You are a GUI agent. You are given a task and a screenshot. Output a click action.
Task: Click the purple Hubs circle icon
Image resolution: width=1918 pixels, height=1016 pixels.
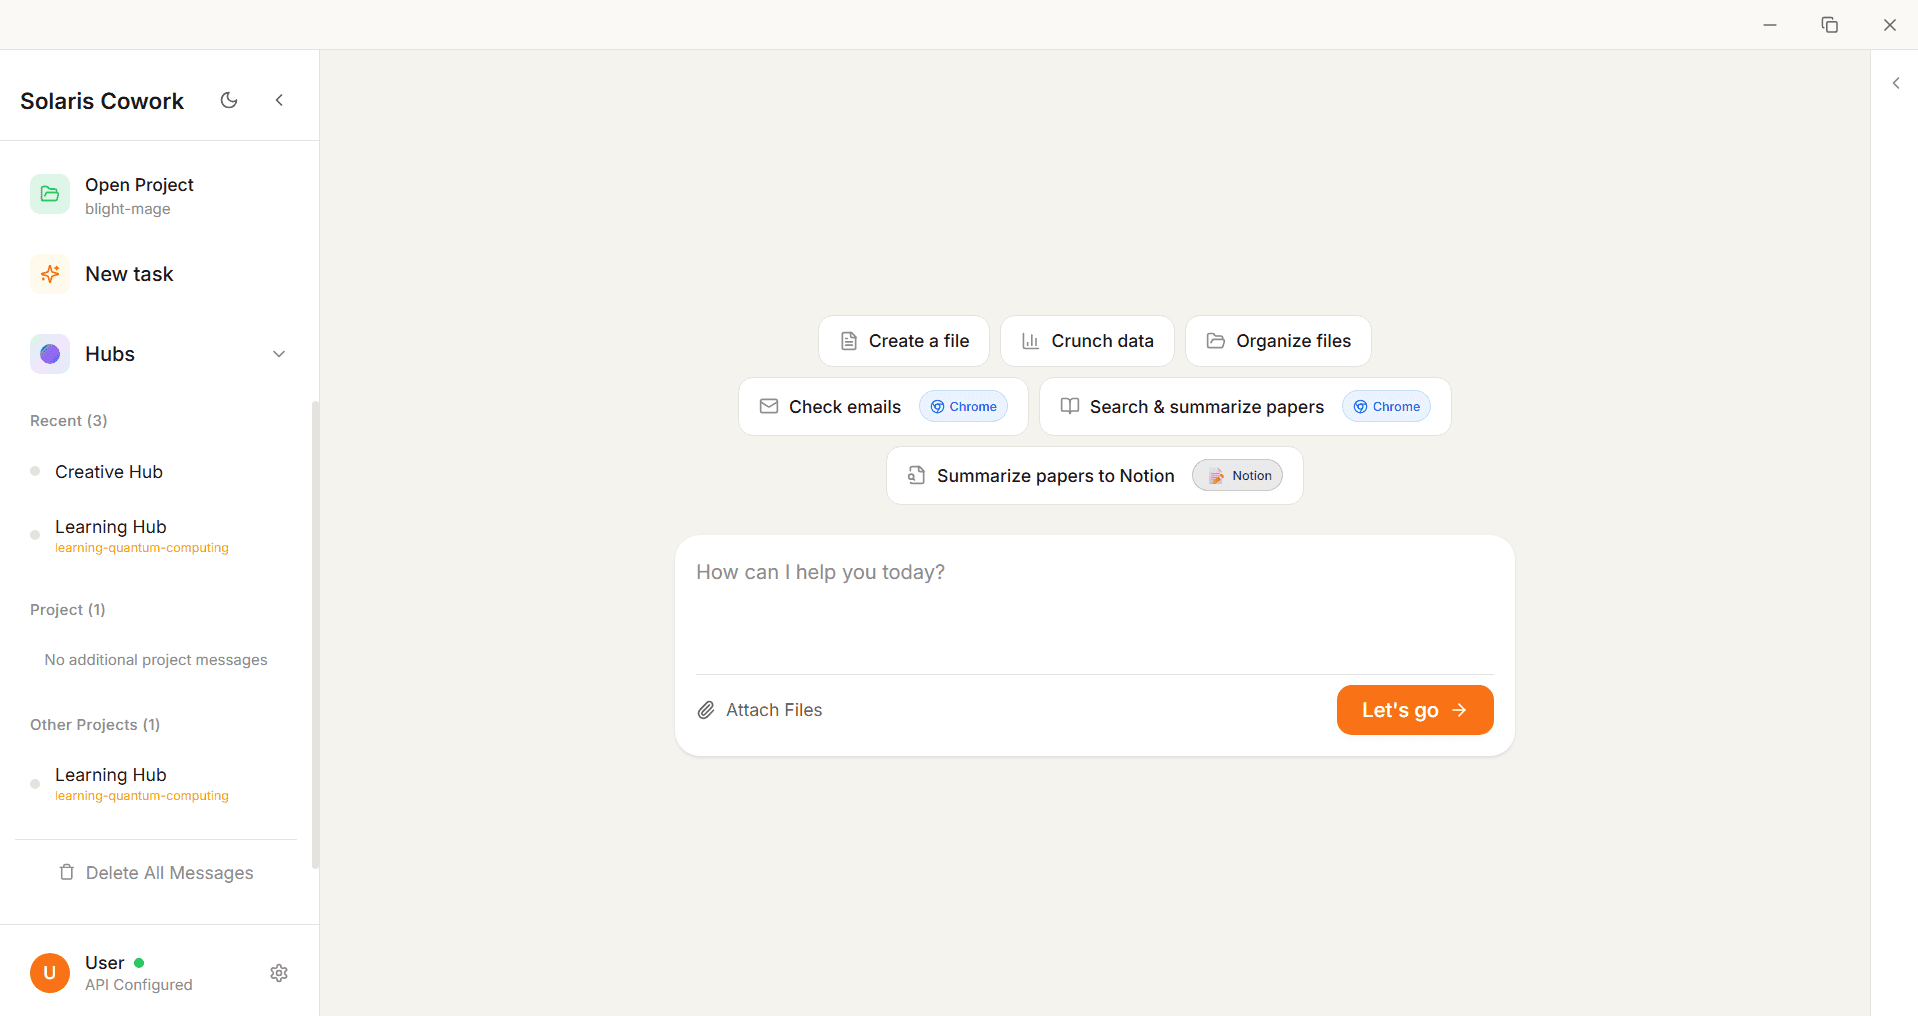click(50, 354)
